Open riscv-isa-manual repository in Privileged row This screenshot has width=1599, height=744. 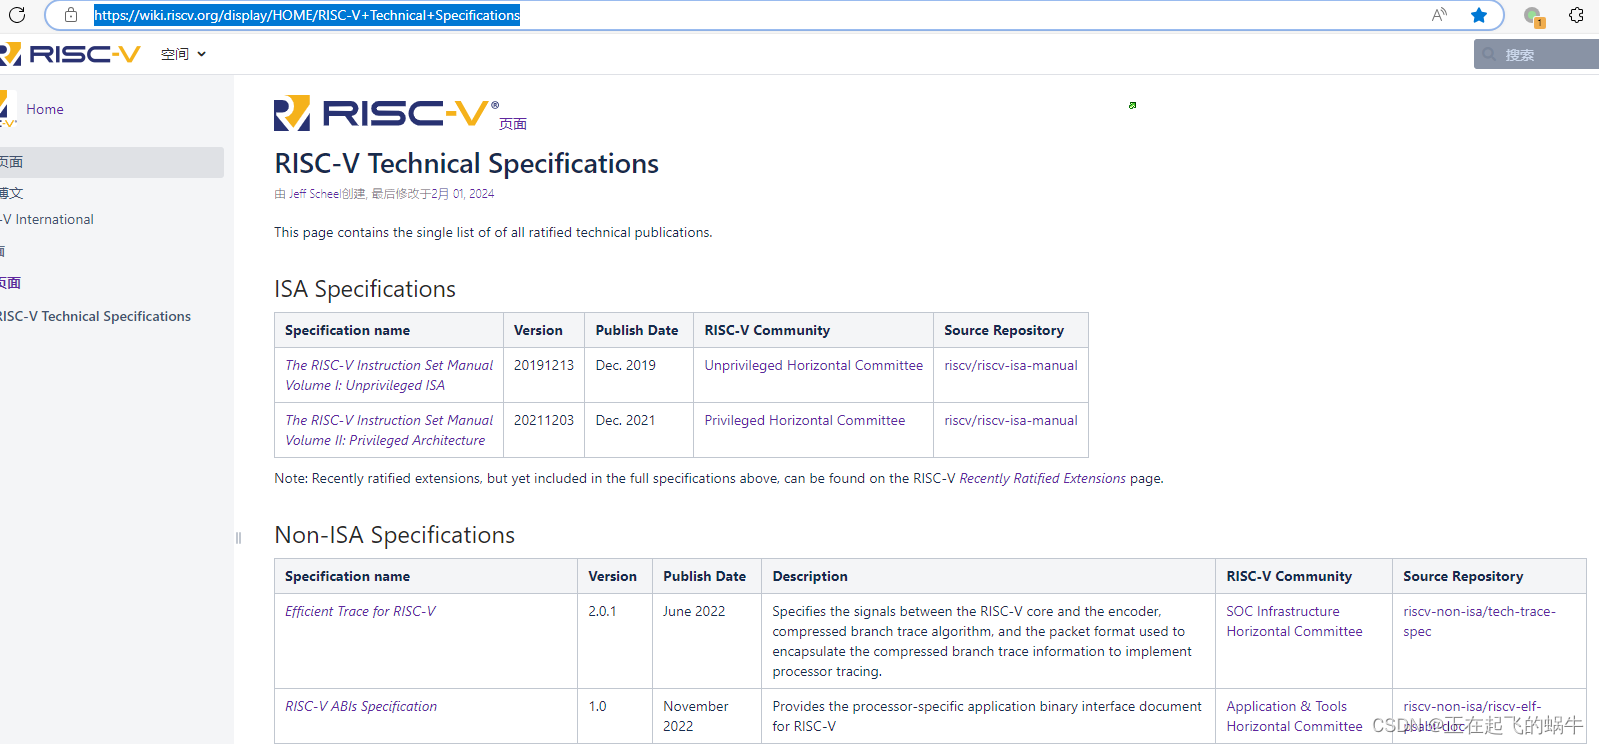1011,420
